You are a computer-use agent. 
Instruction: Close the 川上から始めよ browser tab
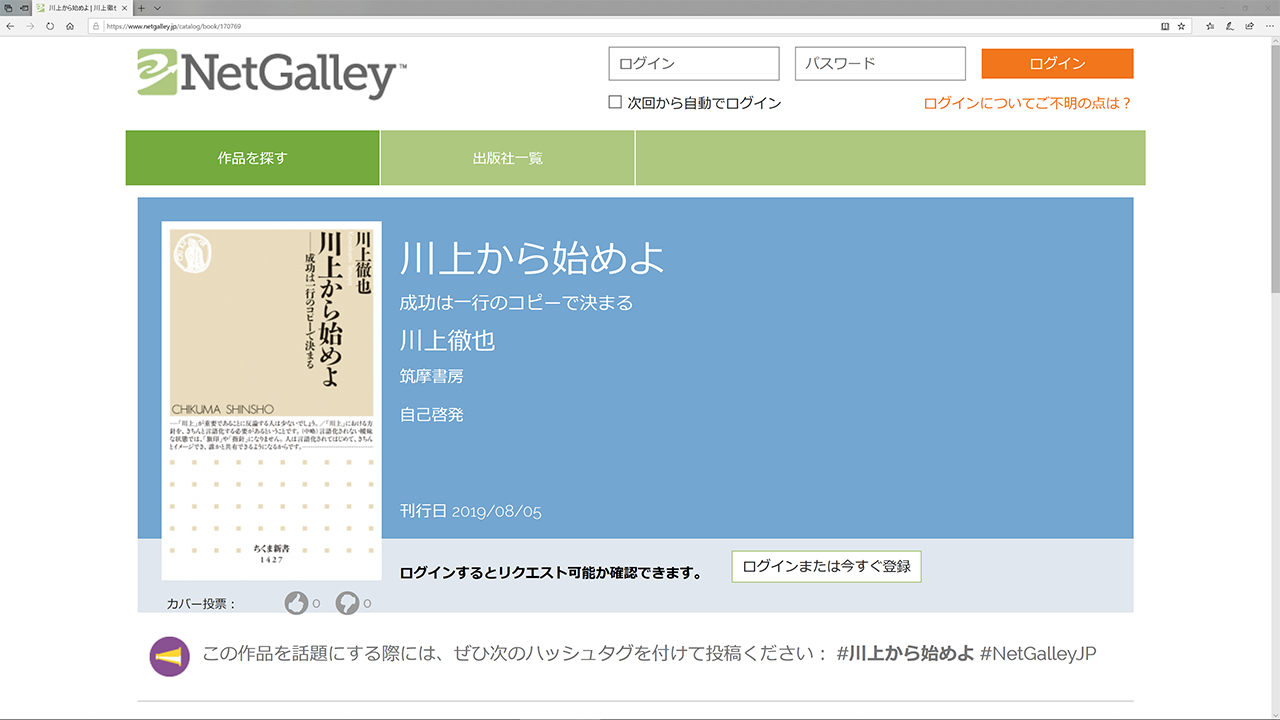(x=125, y=8)
